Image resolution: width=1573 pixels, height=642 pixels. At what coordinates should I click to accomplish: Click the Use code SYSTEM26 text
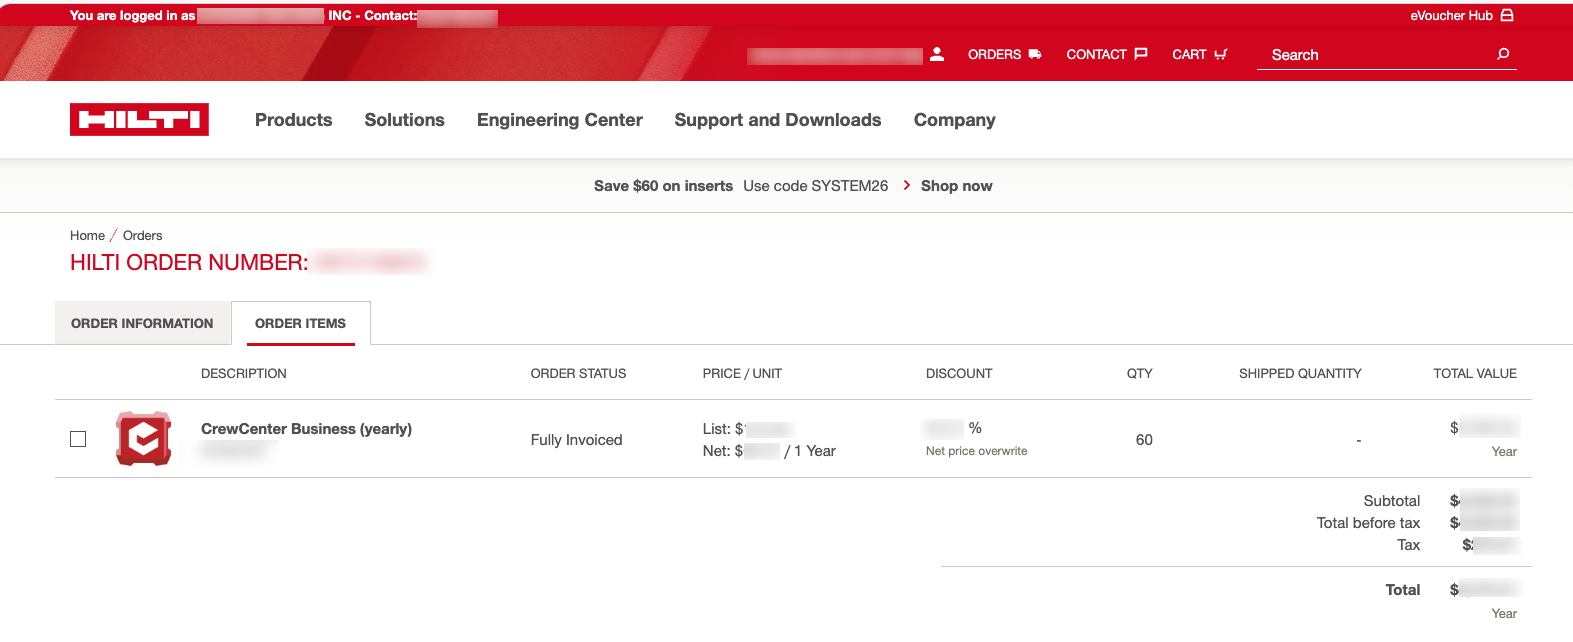point(815,186)
